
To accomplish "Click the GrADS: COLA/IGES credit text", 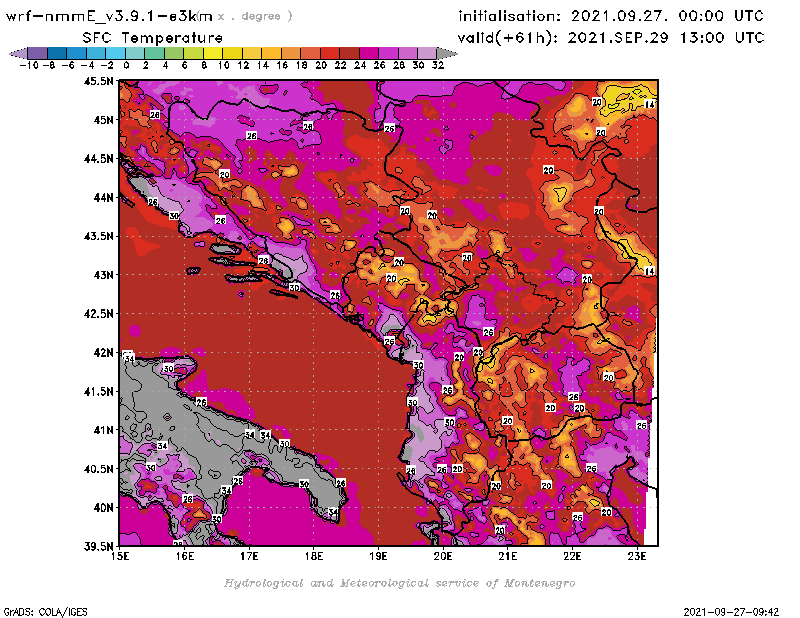I will 45,612.
